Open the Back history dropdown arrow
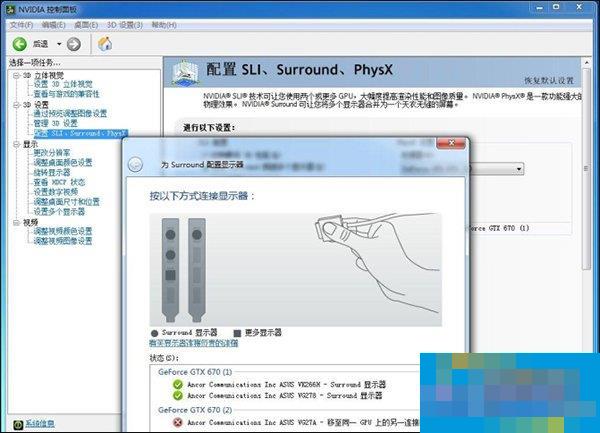This screenshot has width=600, height=433. [x=59, y=44]
